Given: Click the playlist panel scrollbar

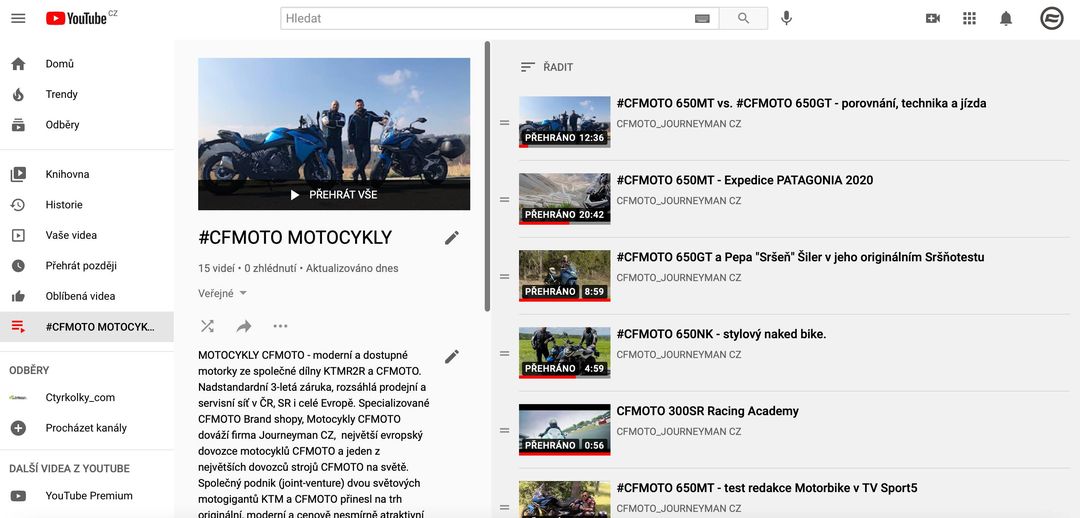Looking at the screenshot, I should pyautogui.click(x=488, y=176).
